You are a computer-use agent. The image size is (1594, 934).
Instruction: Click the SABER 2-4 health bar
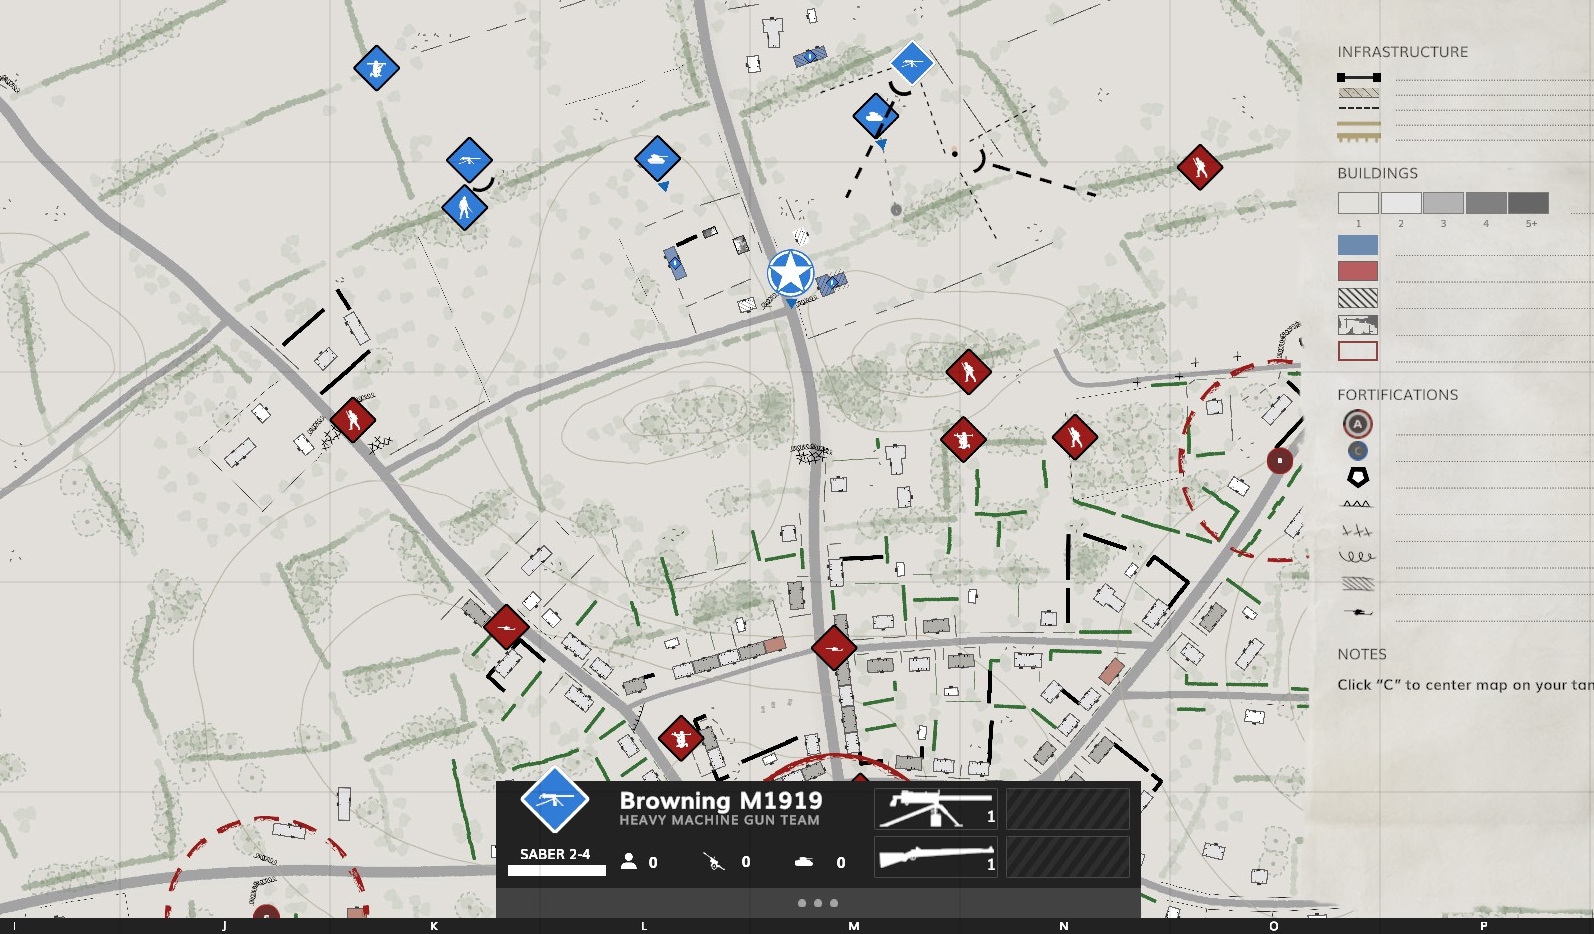click(556, 870)
